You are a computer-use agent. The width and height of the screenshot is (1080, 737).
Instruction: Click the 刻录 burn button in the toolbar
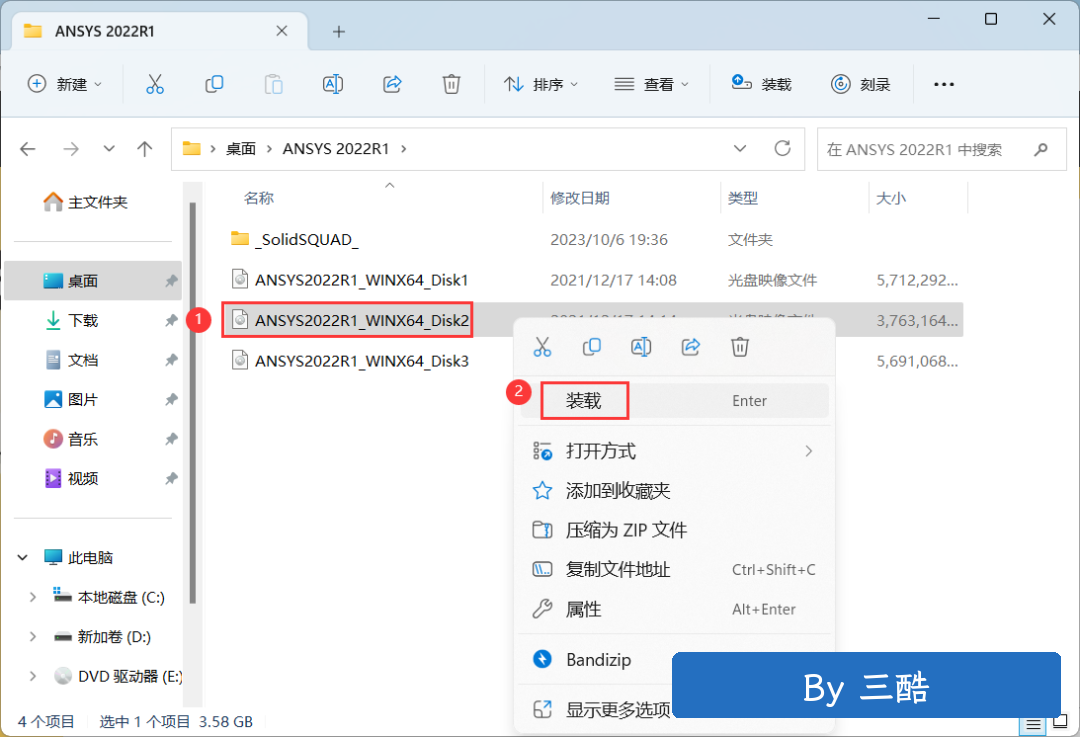tap(860, 84)
